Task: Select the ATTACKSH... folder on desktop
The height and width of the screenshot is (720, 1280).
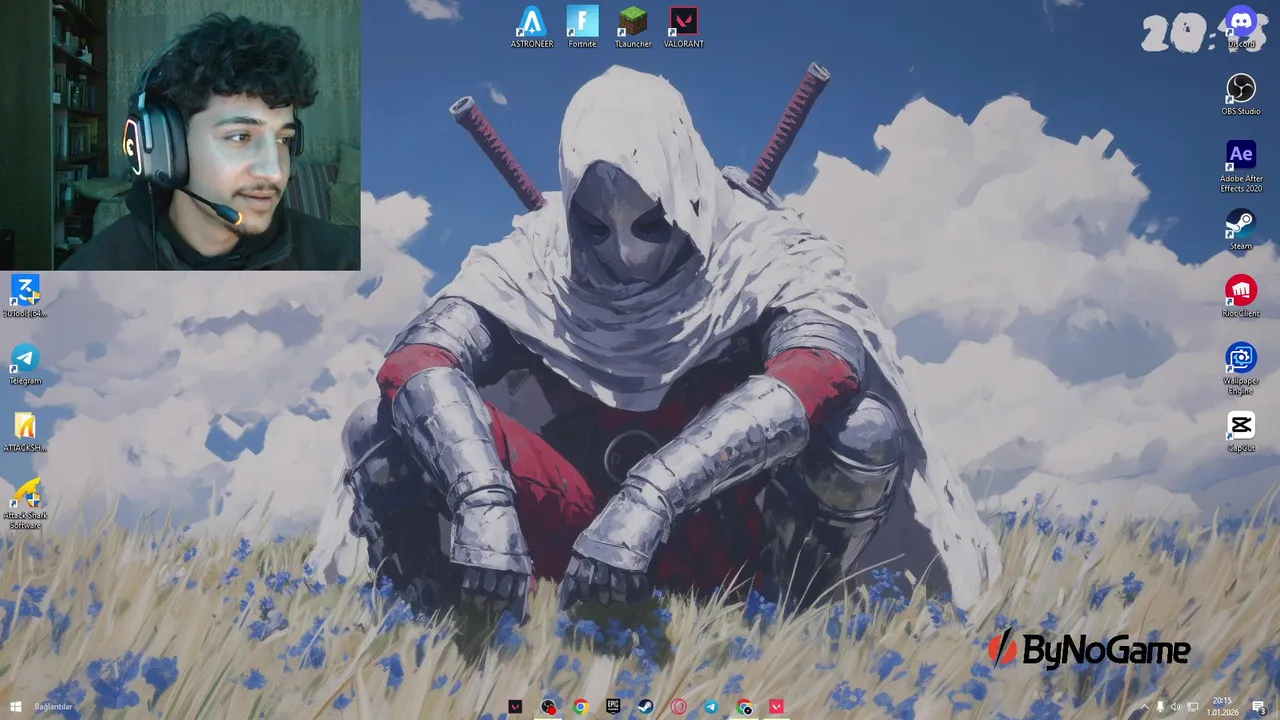Action: [25, 431]
